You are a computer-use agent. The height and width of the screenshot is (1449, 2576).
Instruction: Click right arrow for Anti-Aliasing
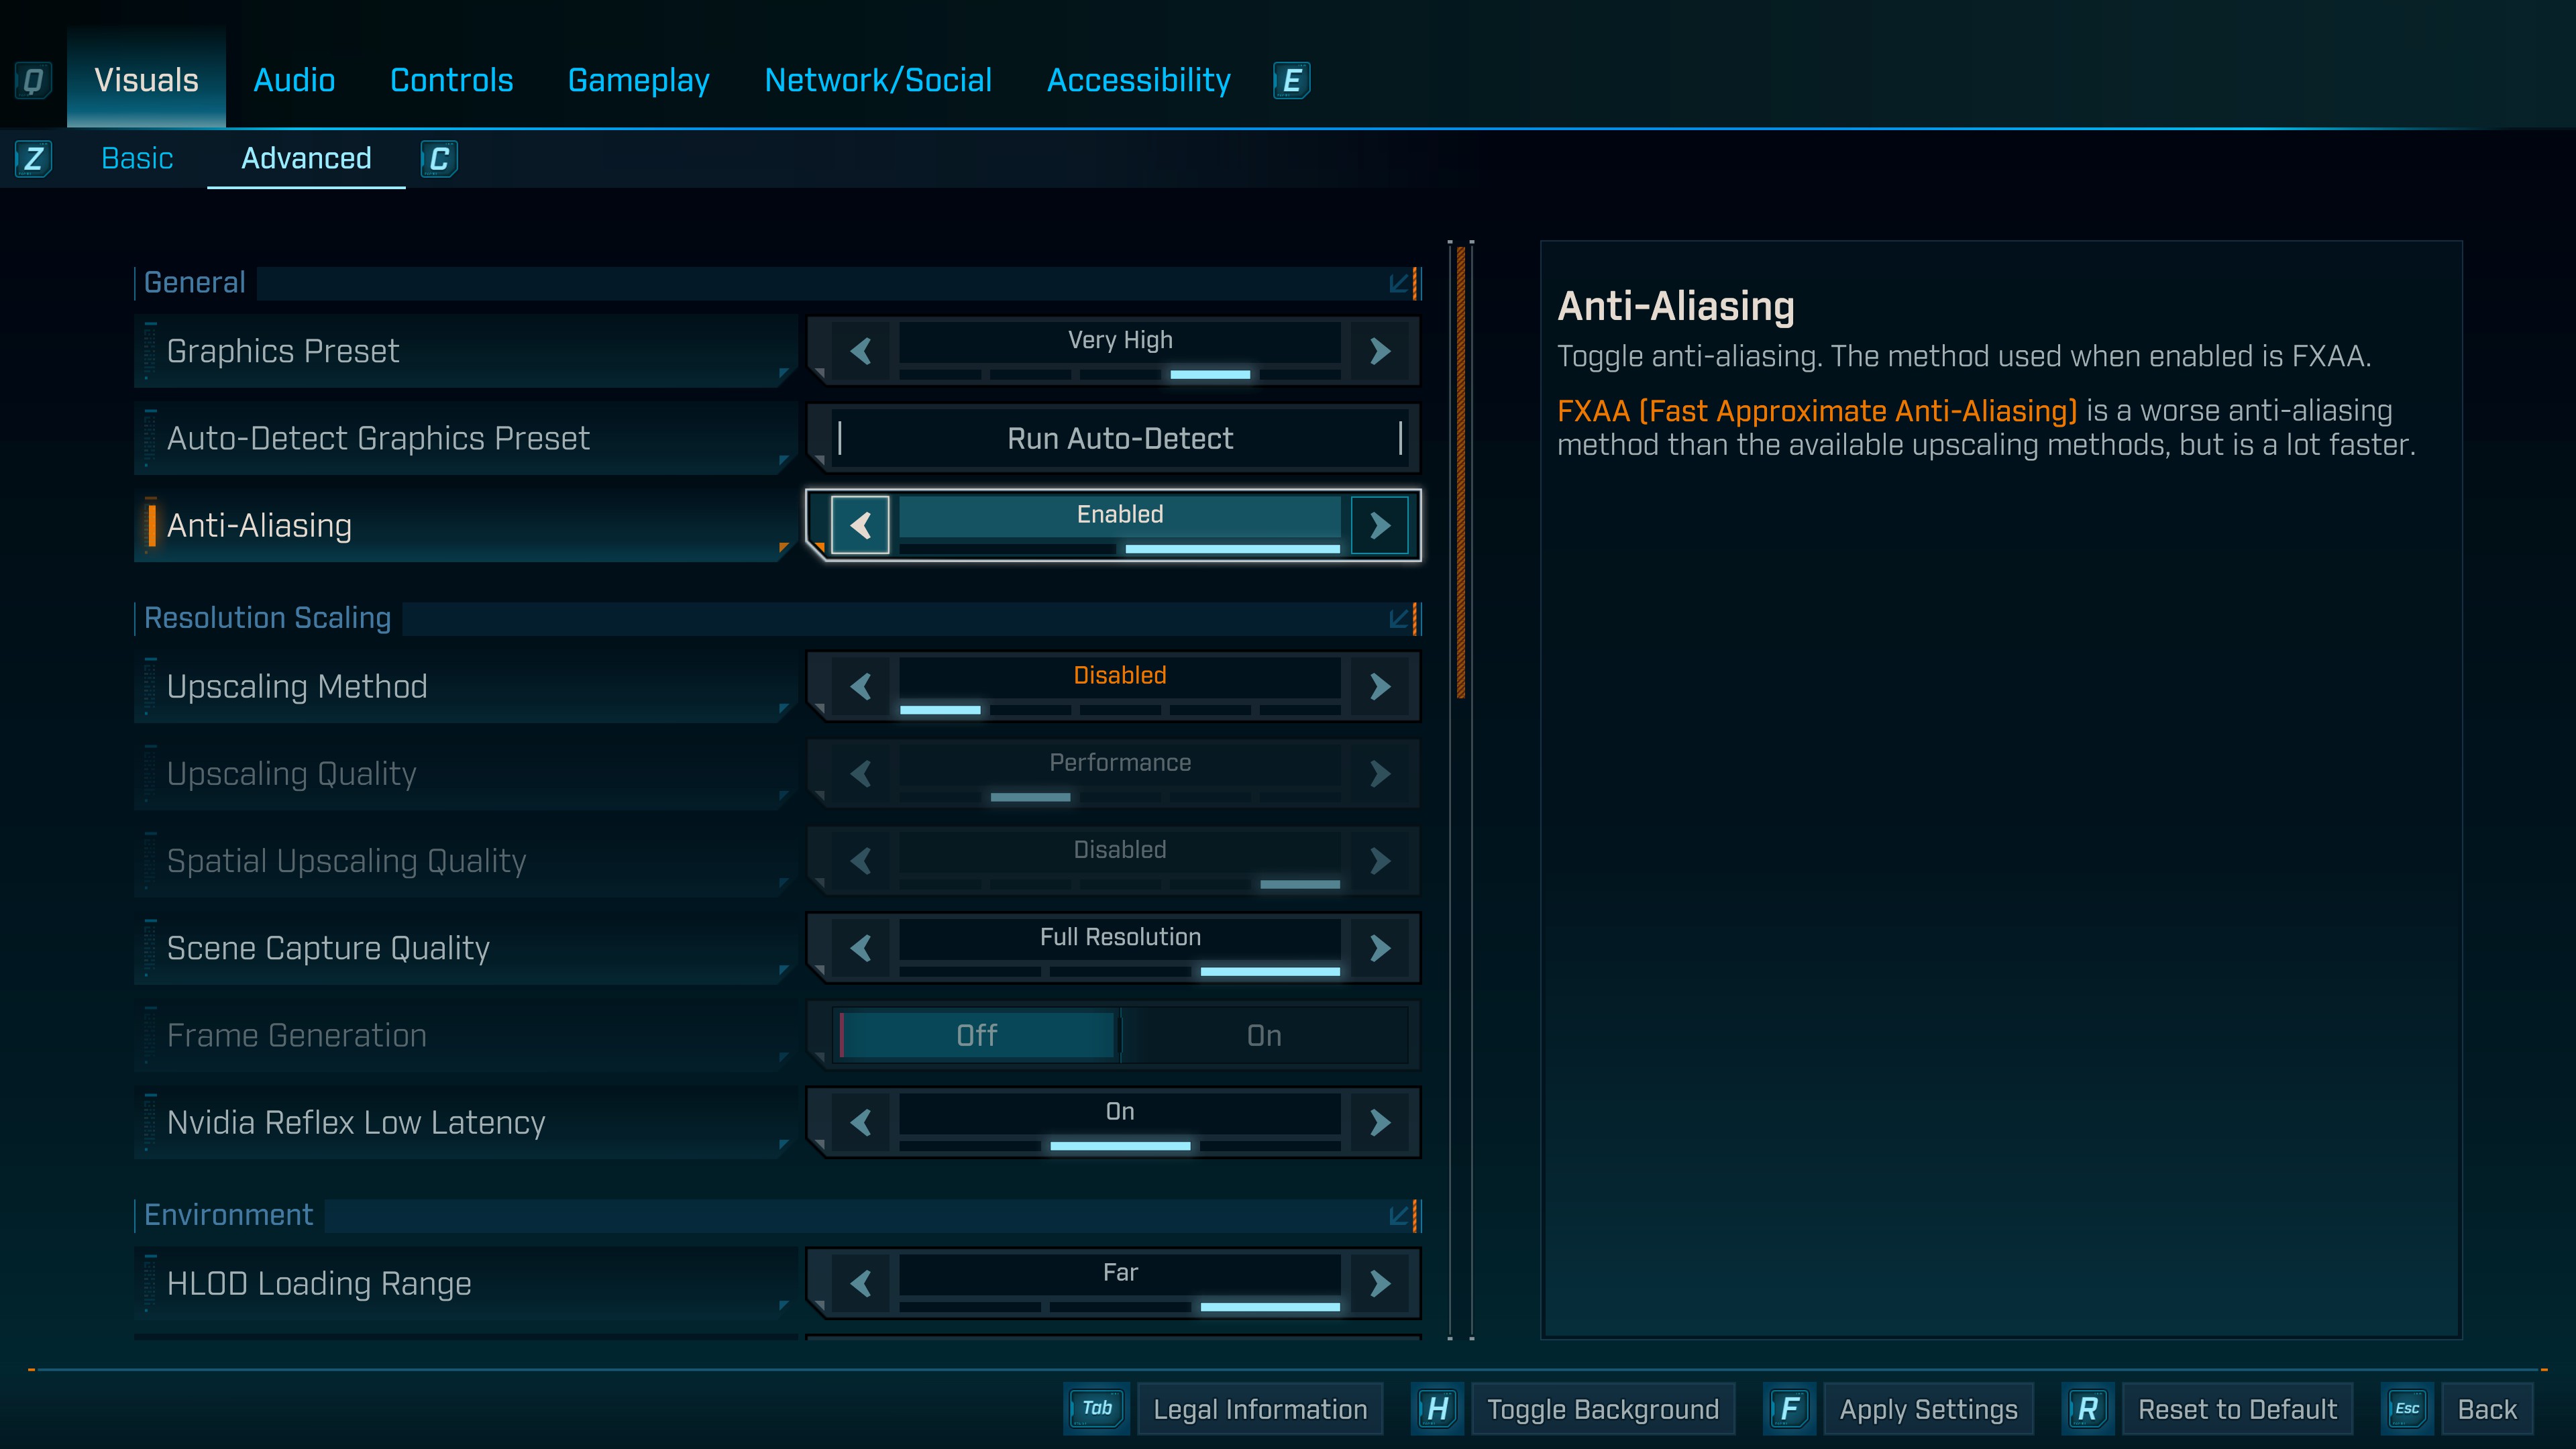click(1380, 525)
